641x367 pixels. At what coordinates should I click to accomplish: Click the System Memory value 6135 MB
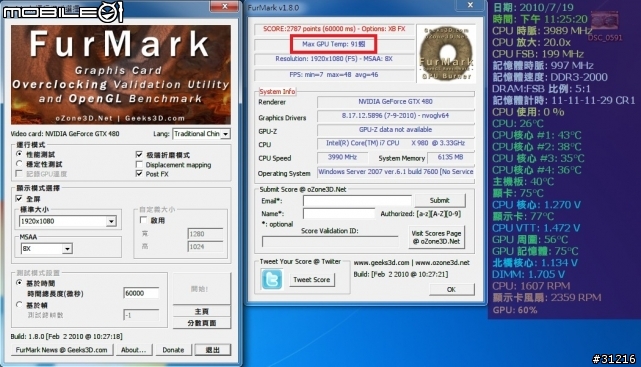[450, 157]
